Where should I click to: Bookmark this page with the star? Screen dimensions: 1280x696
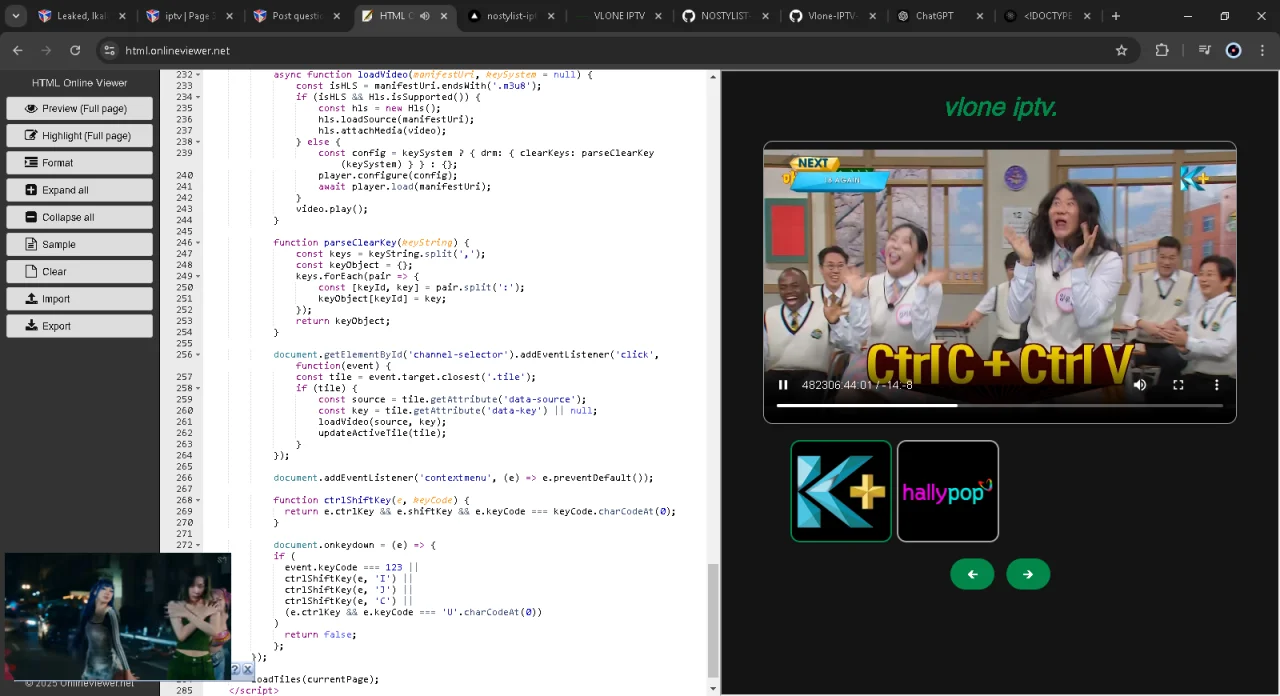pos(1121,50)
